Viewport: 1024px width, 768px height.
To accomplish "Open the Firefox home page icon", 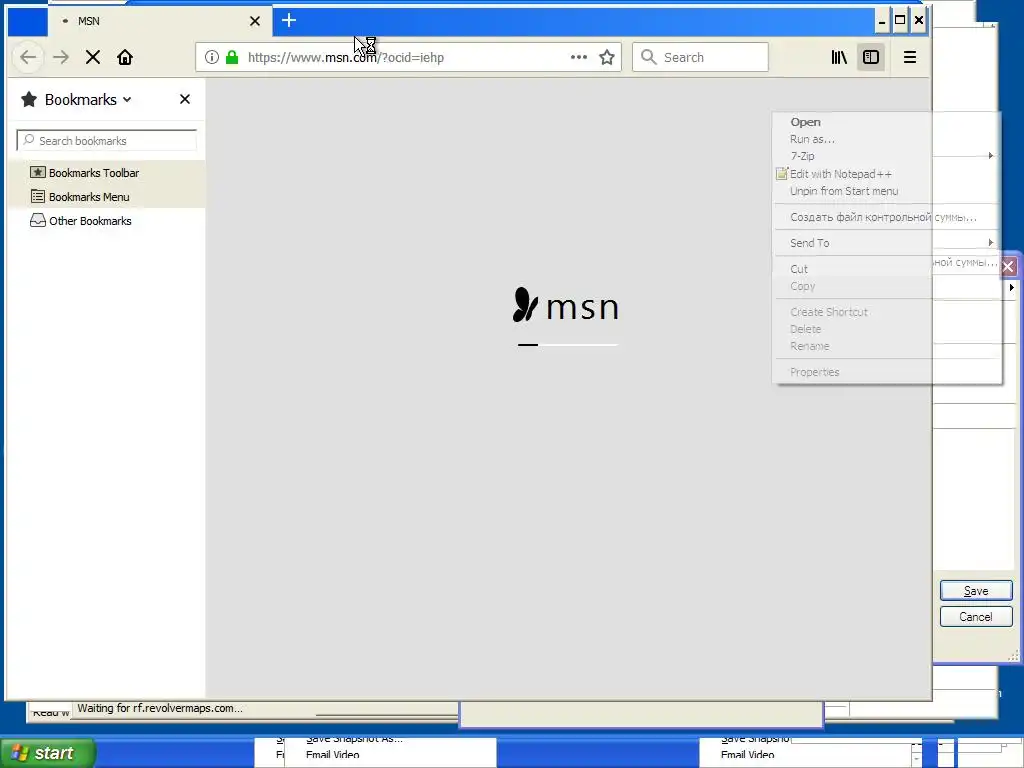I will click(125, 57).
